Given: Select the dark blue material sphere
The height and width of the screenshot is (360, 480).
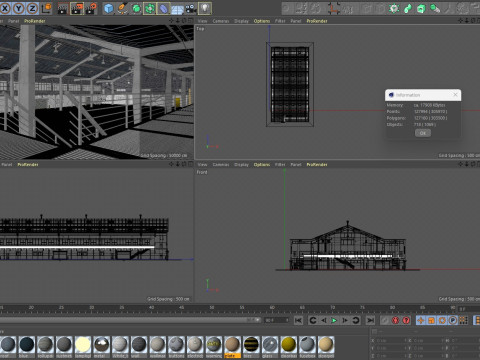Looking at the screenshot, I should pyautogui.click(x=27, y=347).
